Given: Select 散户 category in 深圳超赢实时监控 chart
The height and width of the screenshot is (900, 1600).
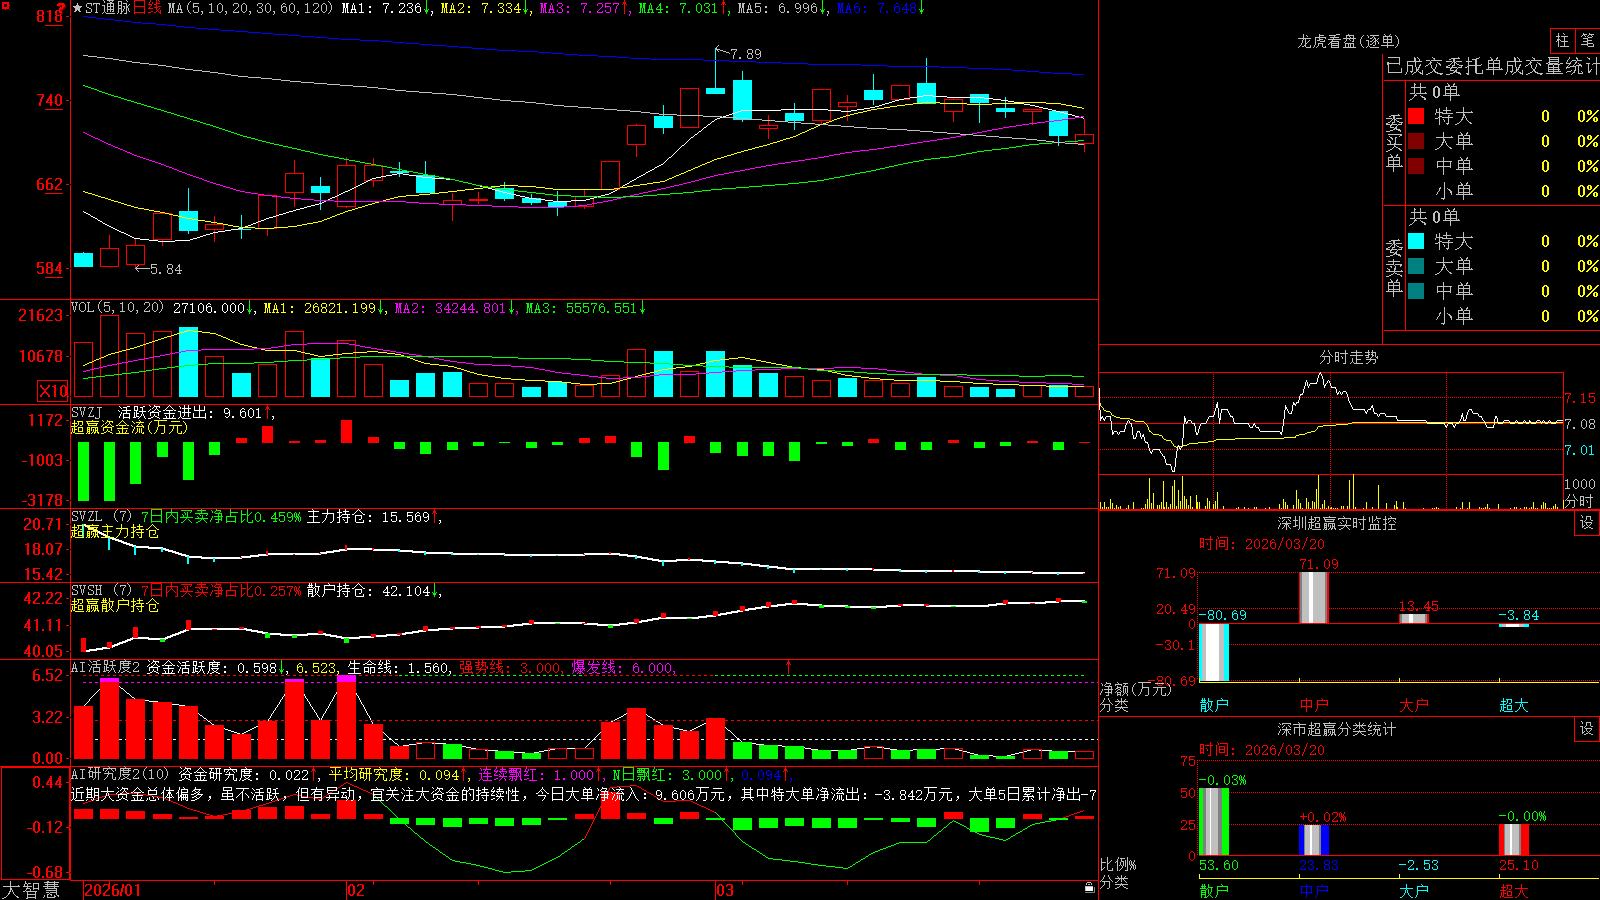Looking at the screenshot, I should coord(1214,705).
